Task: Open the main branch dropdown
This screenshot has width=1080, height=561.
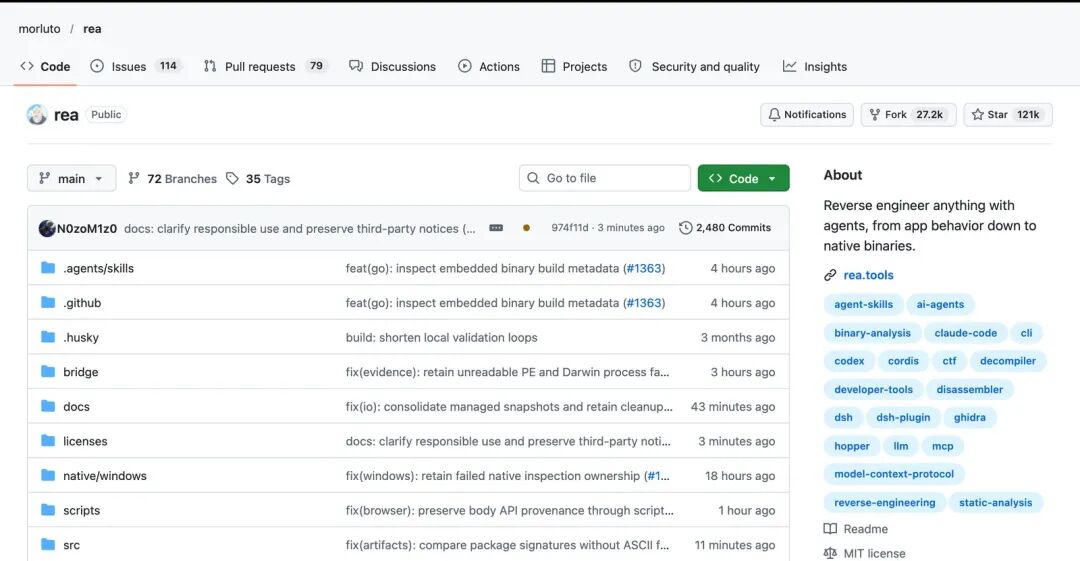Action: point(72,178)
